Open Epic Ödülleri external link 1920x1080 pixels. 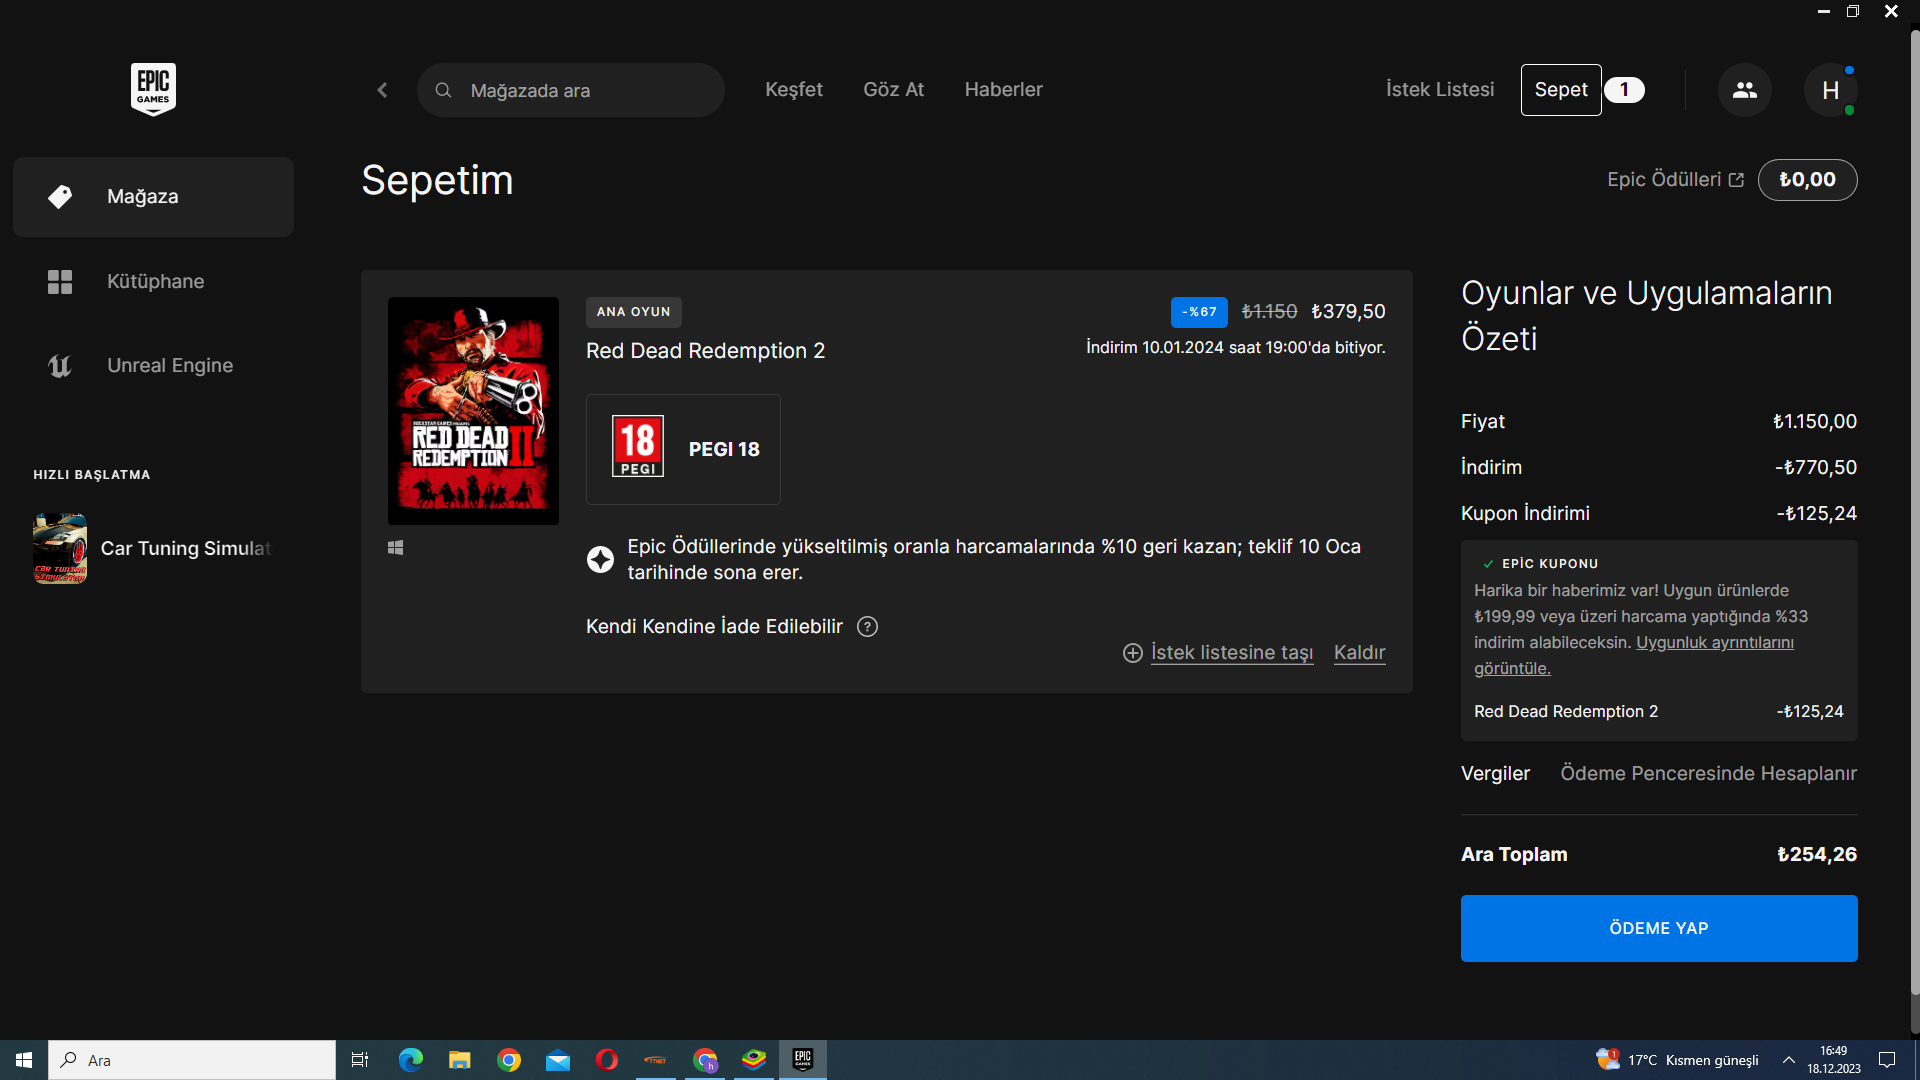[1675, 180]
